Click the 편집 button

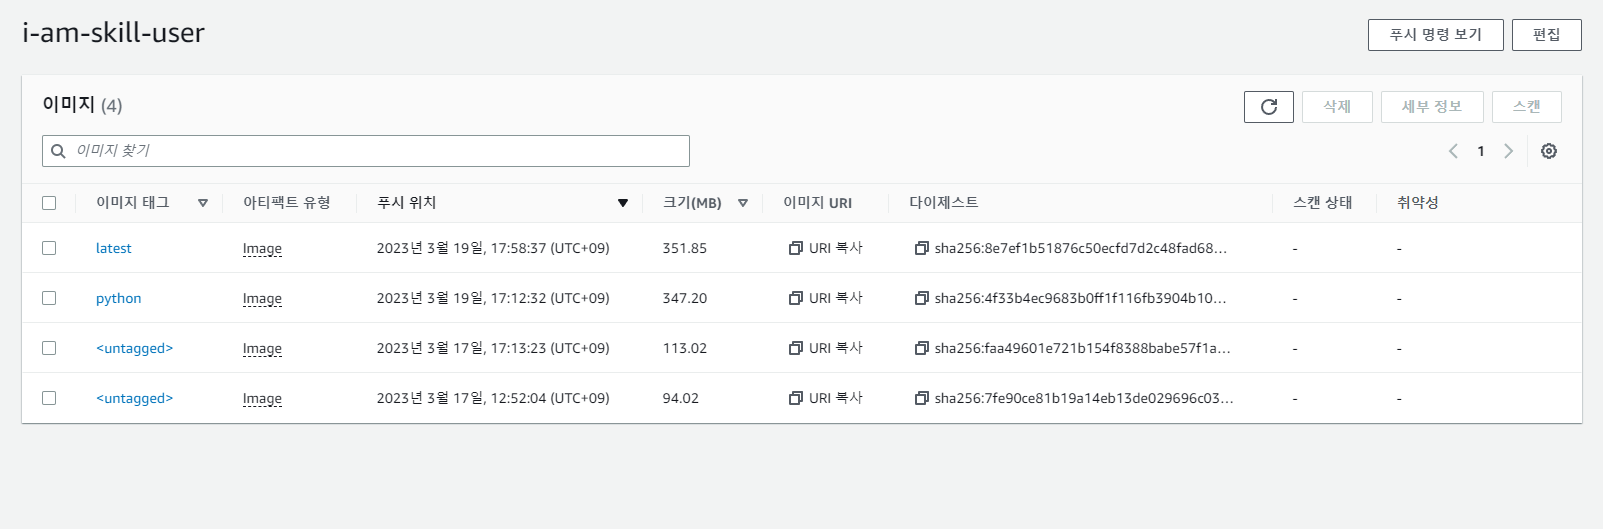tap(1547, 34)
